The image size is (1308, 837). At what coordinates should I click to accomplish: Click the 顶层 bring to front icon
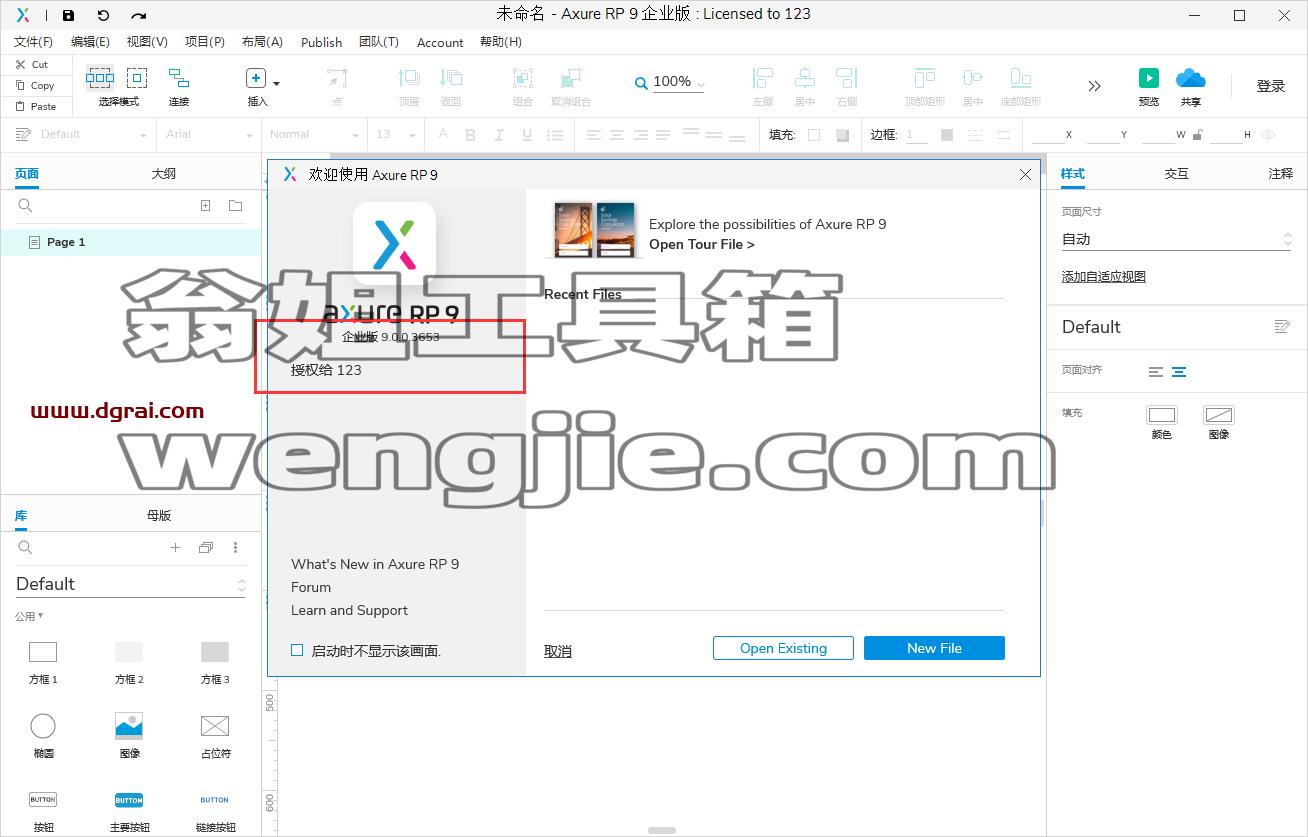[409, 78]
